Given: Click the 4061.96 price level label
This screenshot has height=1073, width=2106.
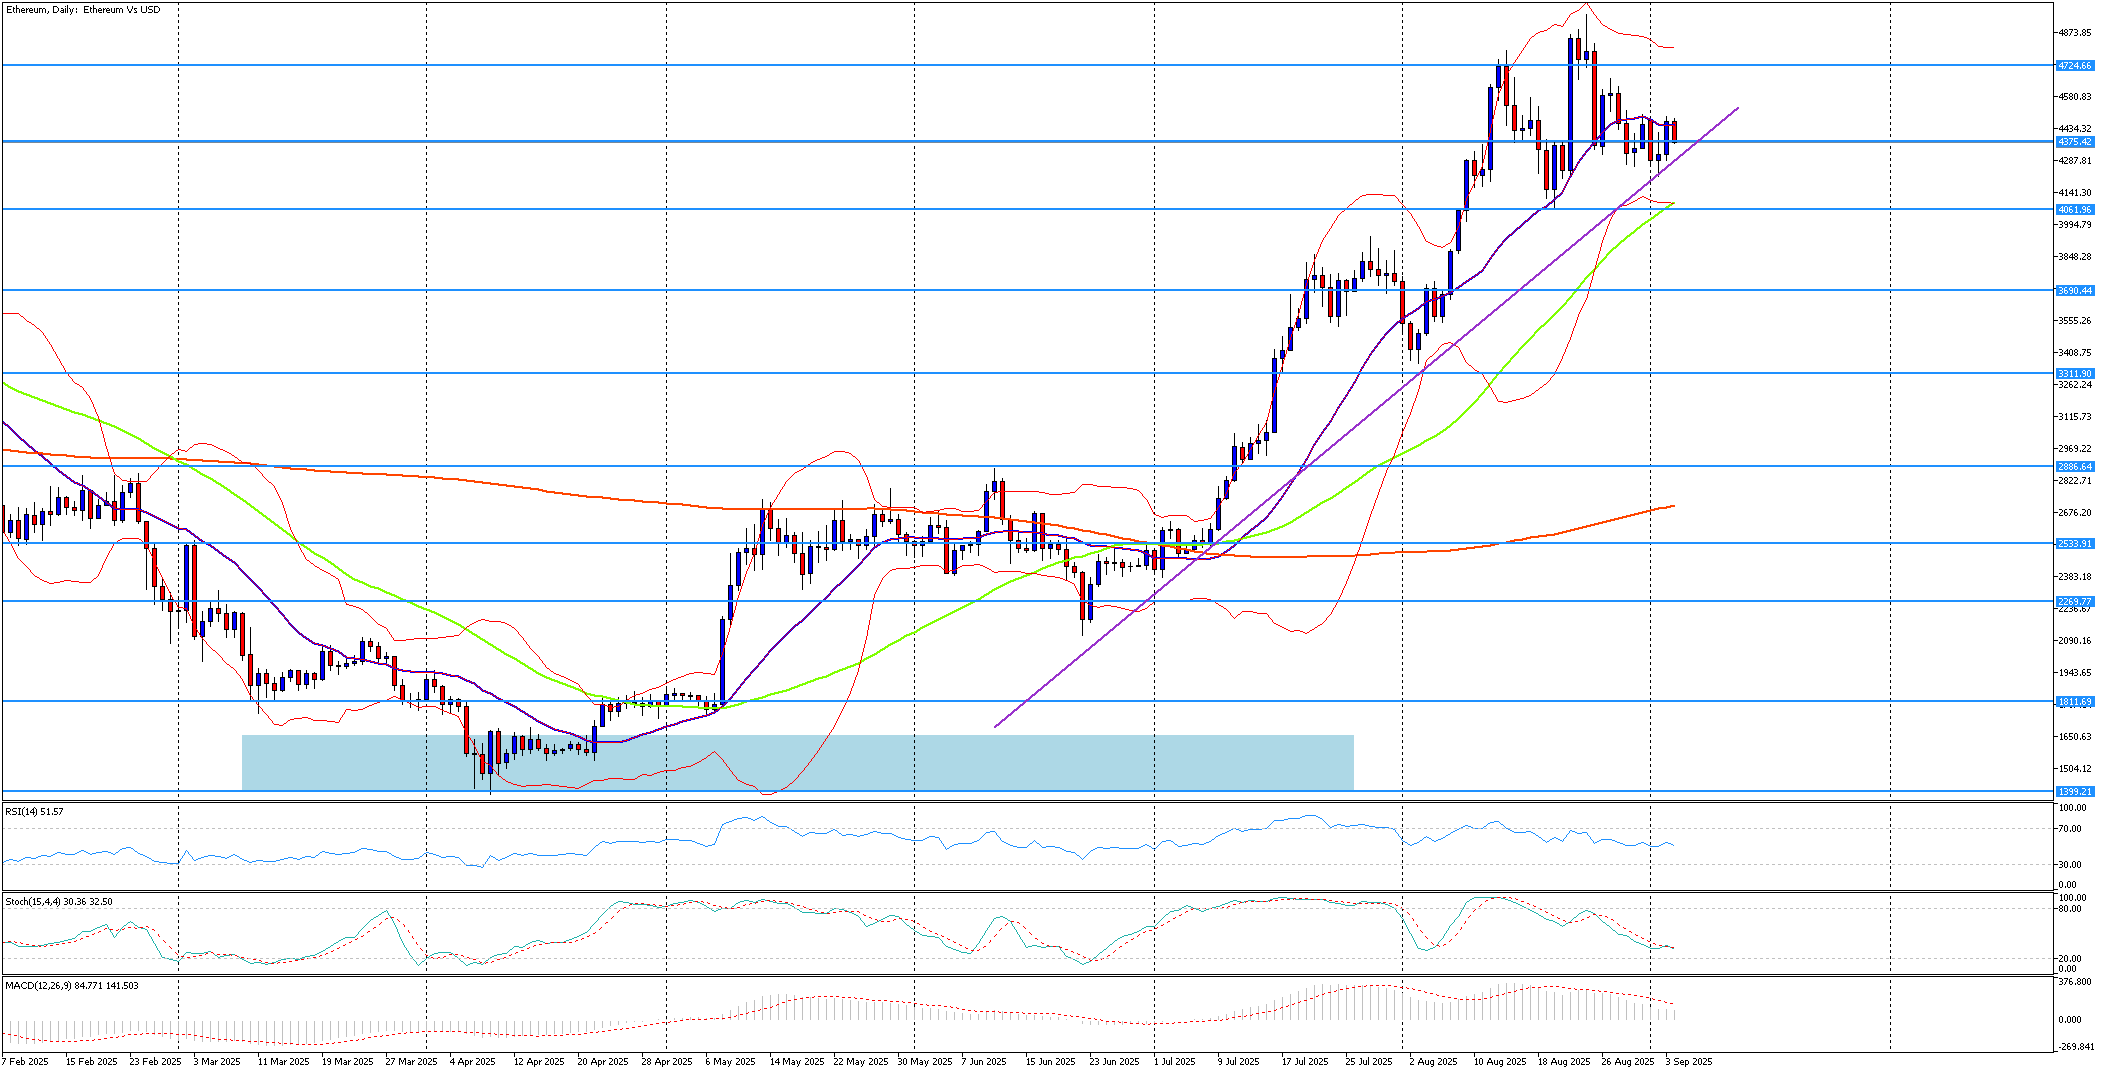Looking at the screenshot, I should pos(2074,210).
